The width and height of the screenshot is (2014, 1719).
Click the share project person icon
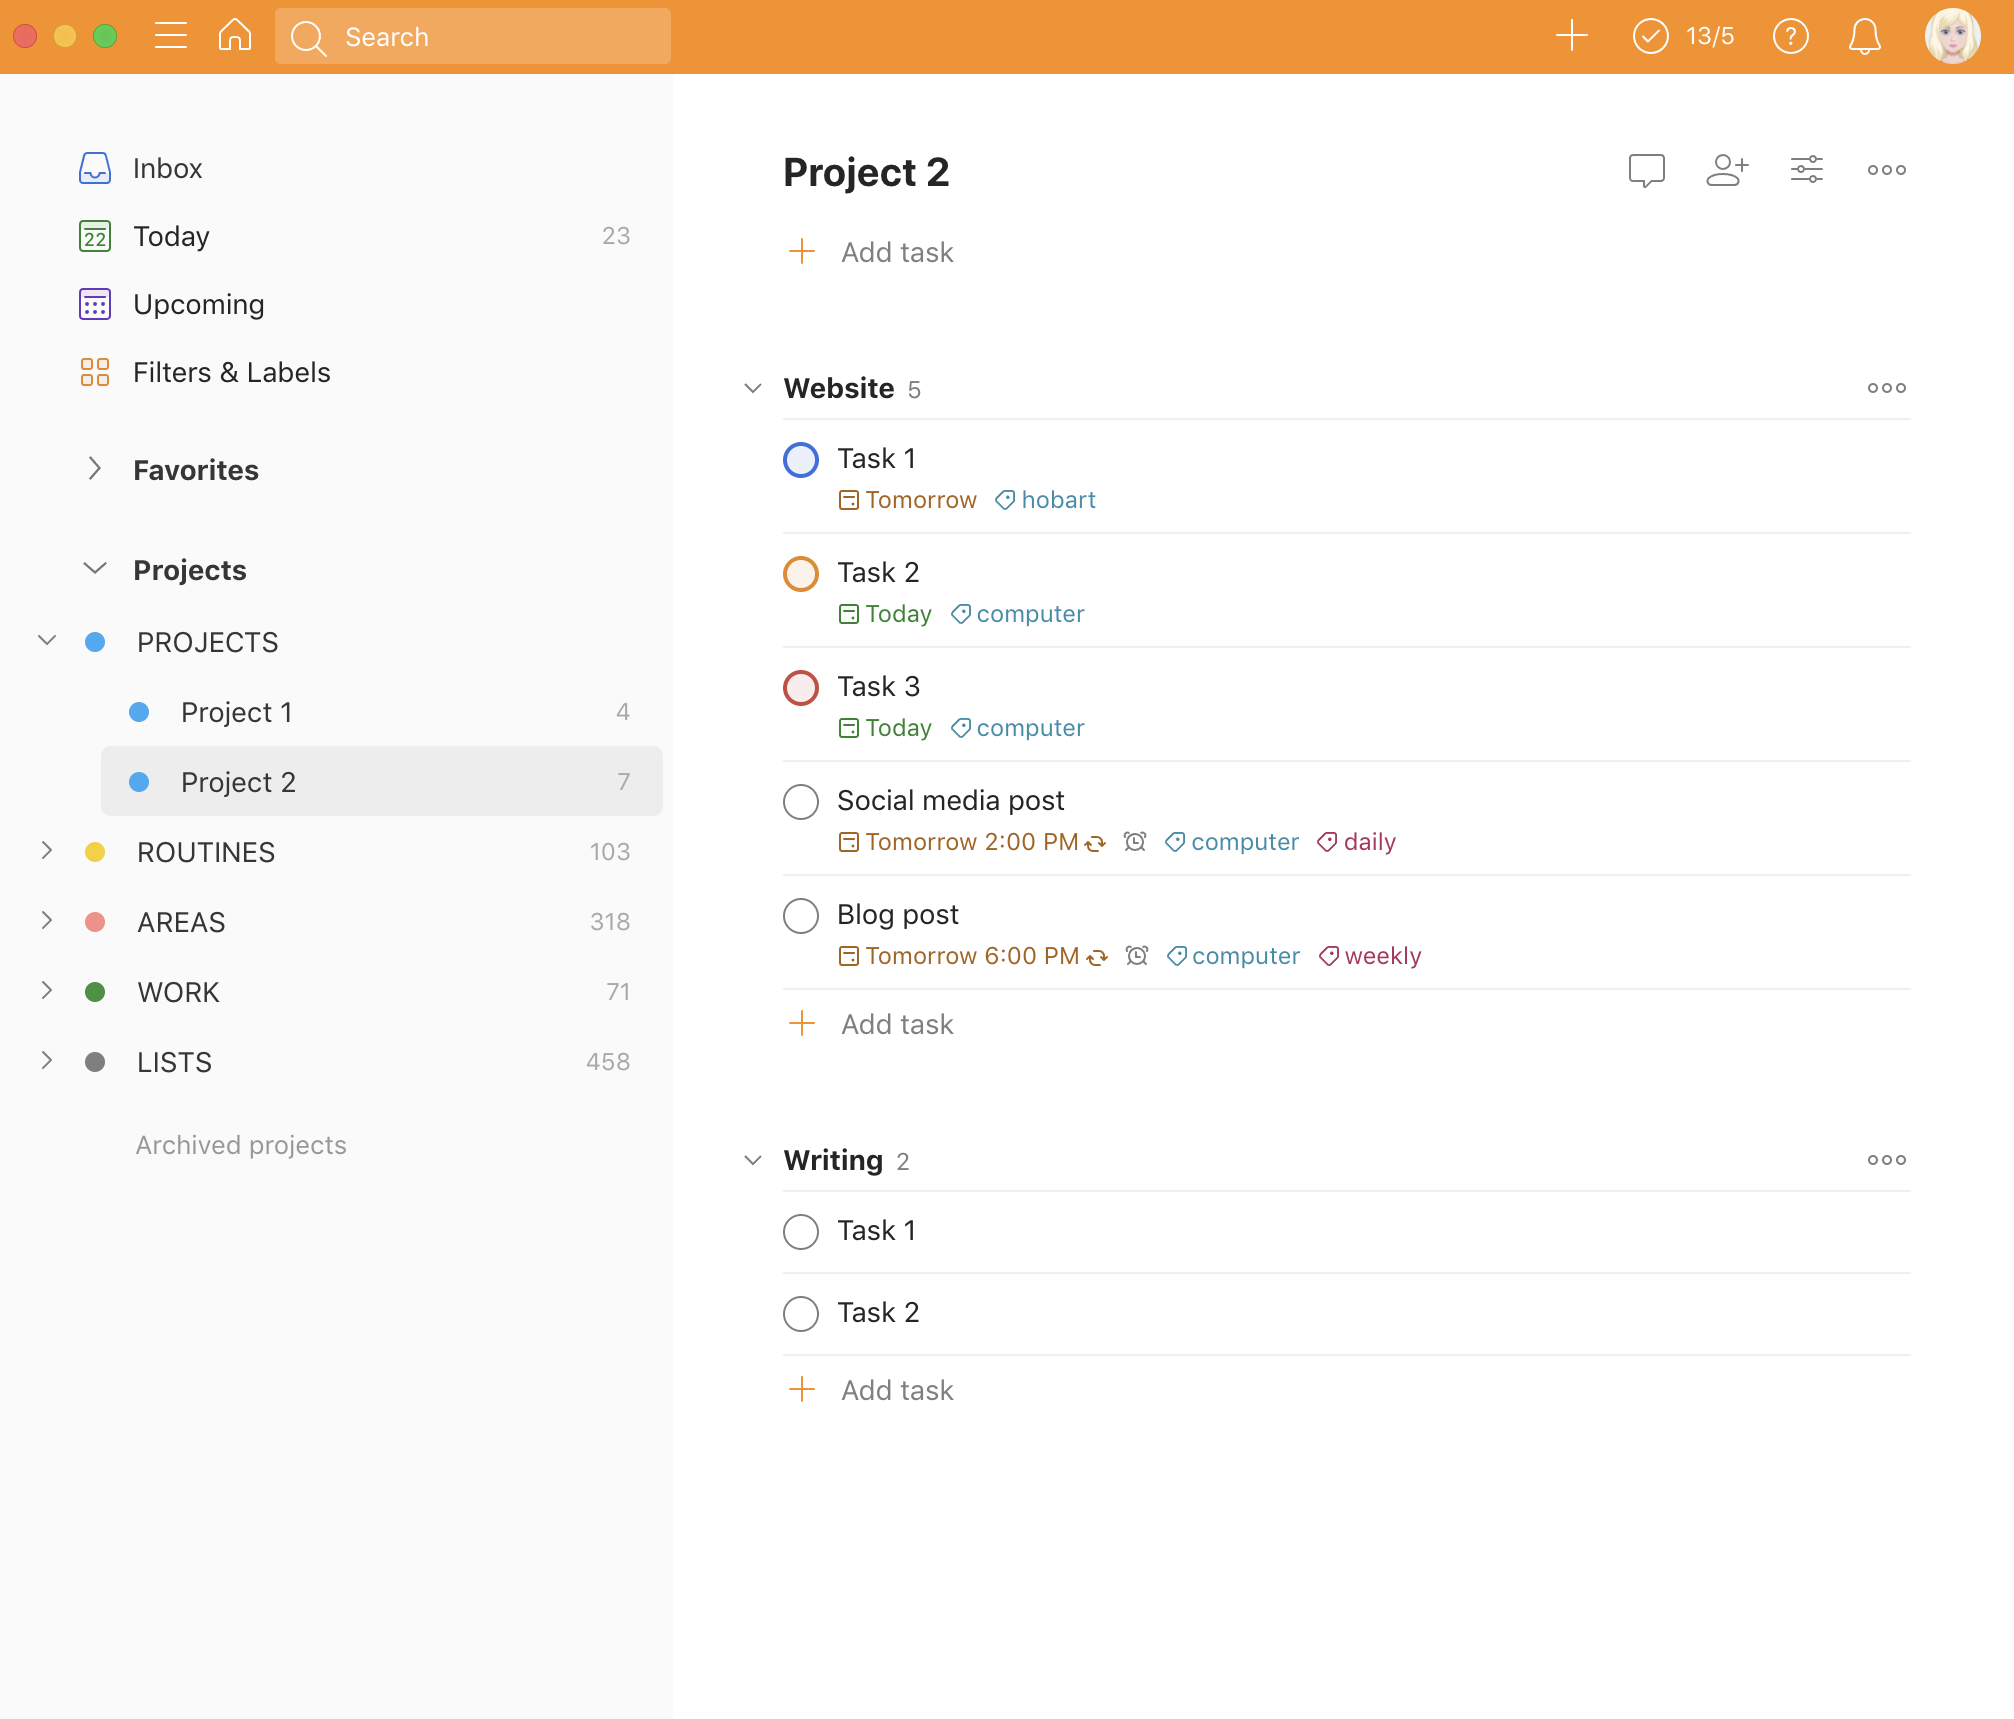tap(1726, 170)
